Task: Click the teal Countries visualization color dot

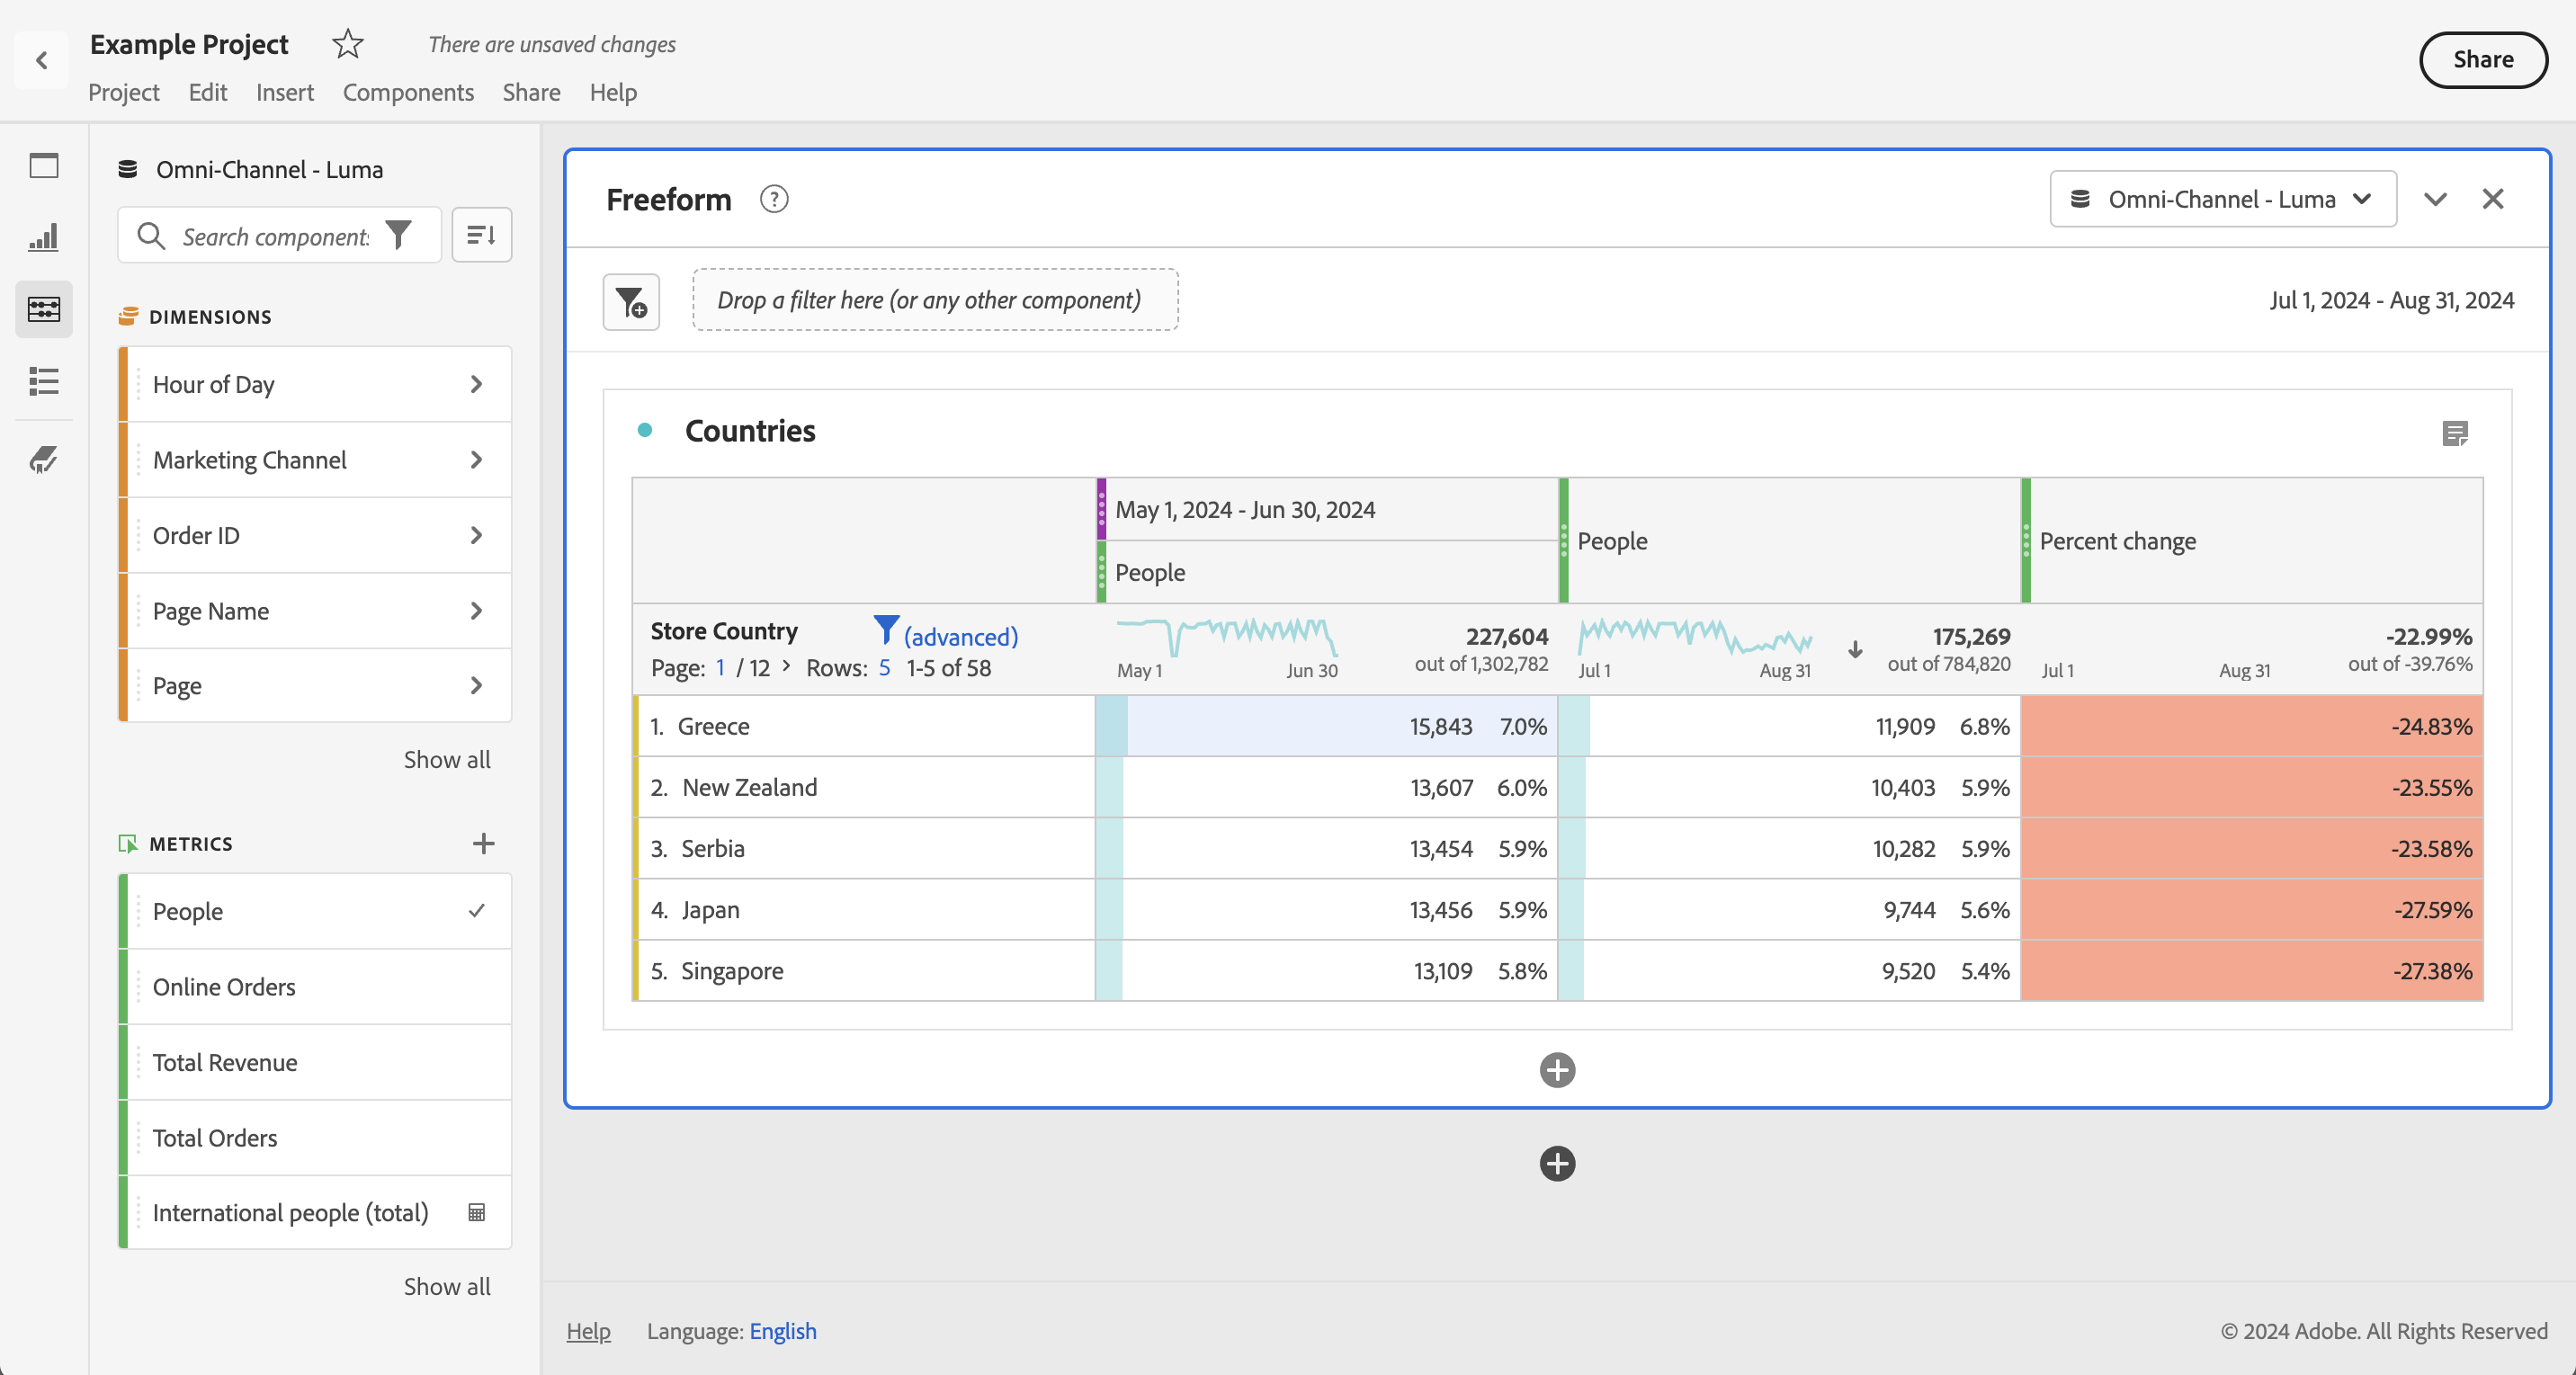Action: pos(645,430)
